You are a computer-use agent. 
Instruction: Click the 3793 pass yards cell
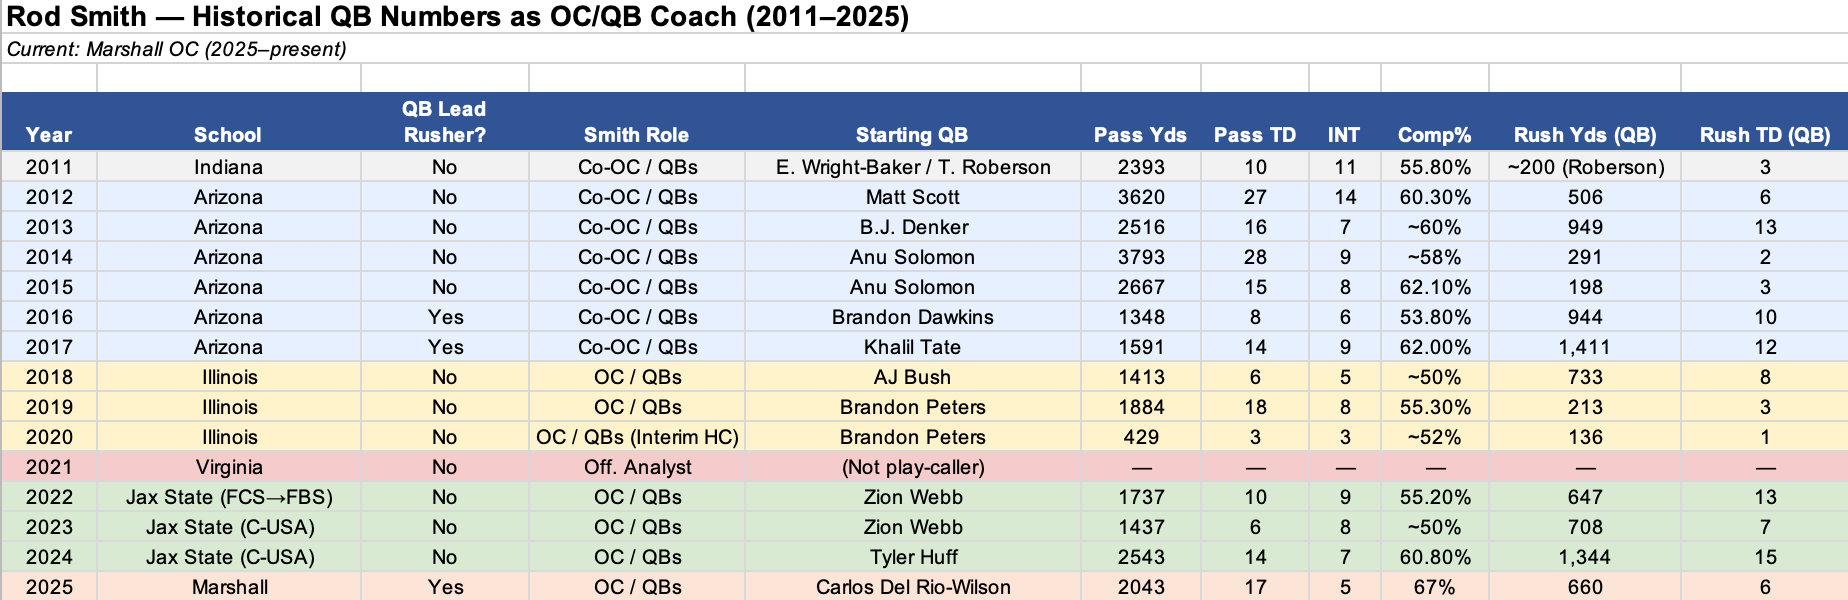tap(1141, 257)
